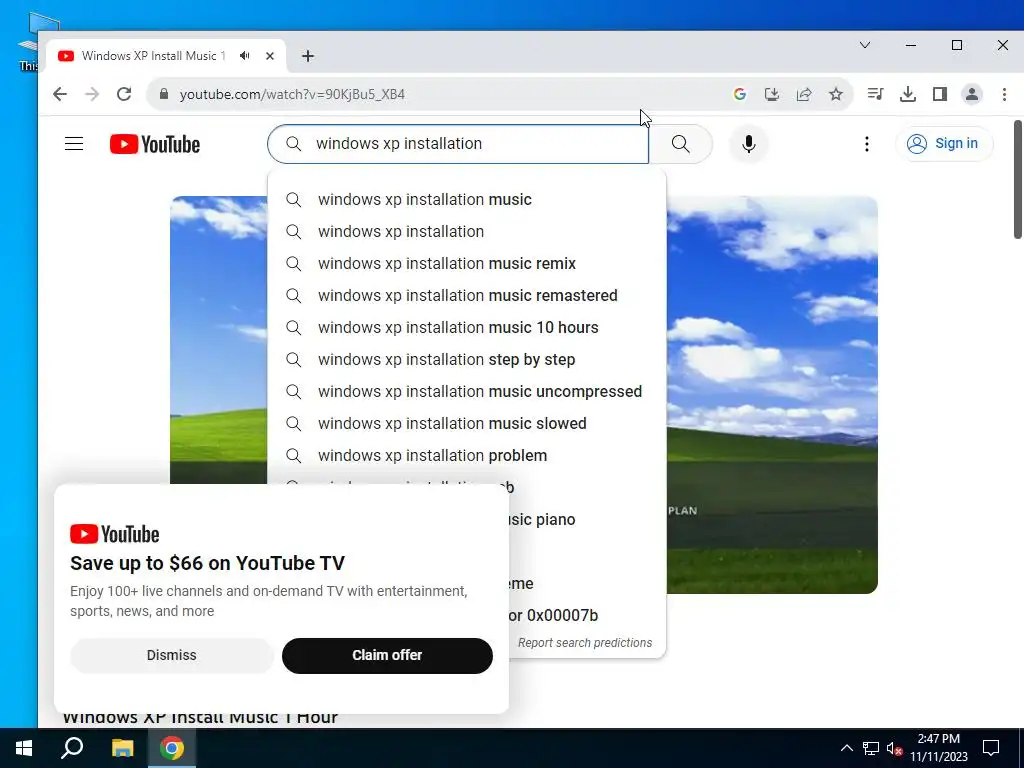This screenshot has height=768, width=1024.
Task: Click the Claim offer button
Action: tap(387, 655)
